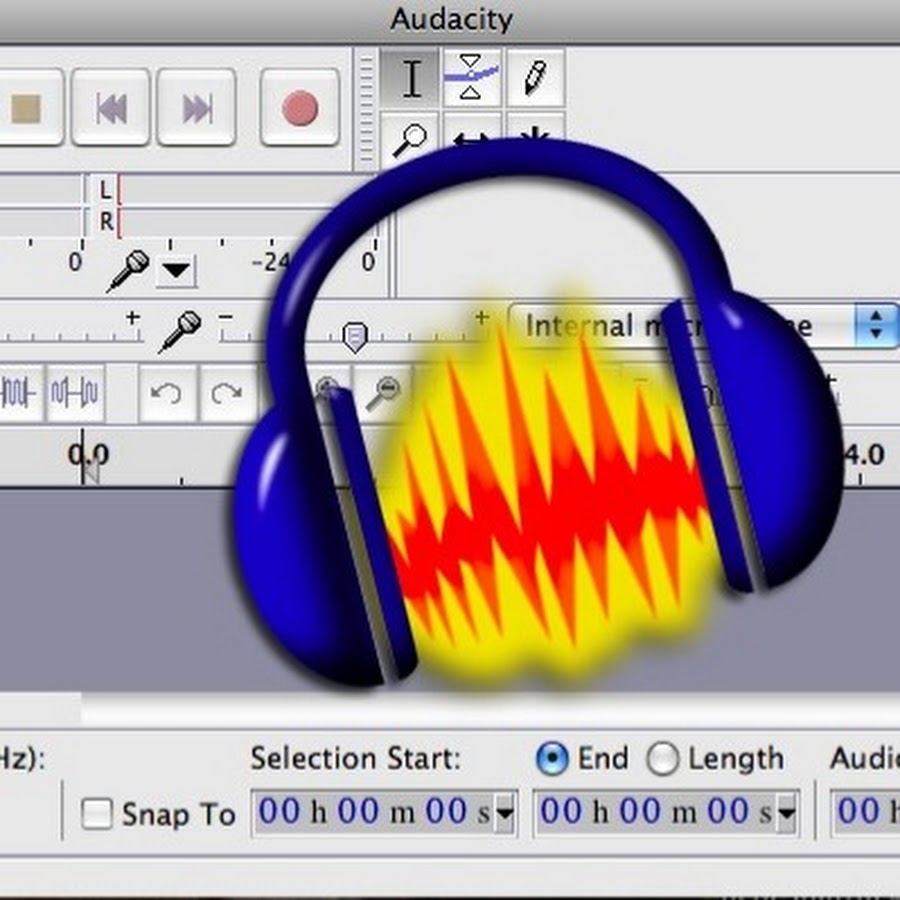The height and width of the screenshot is (900, 900).
Task: Open the End time format dropdown
Action: point(787,813)
